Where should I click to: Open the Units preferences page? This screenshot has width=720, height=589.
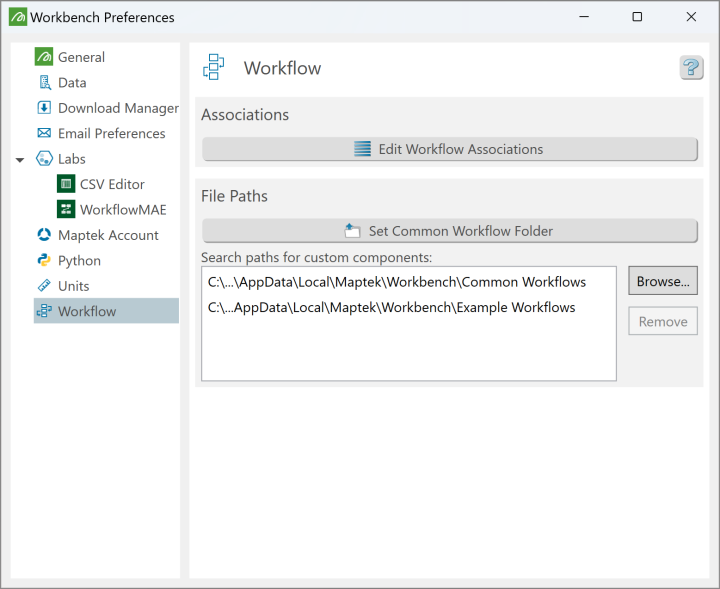click(73, 286)
